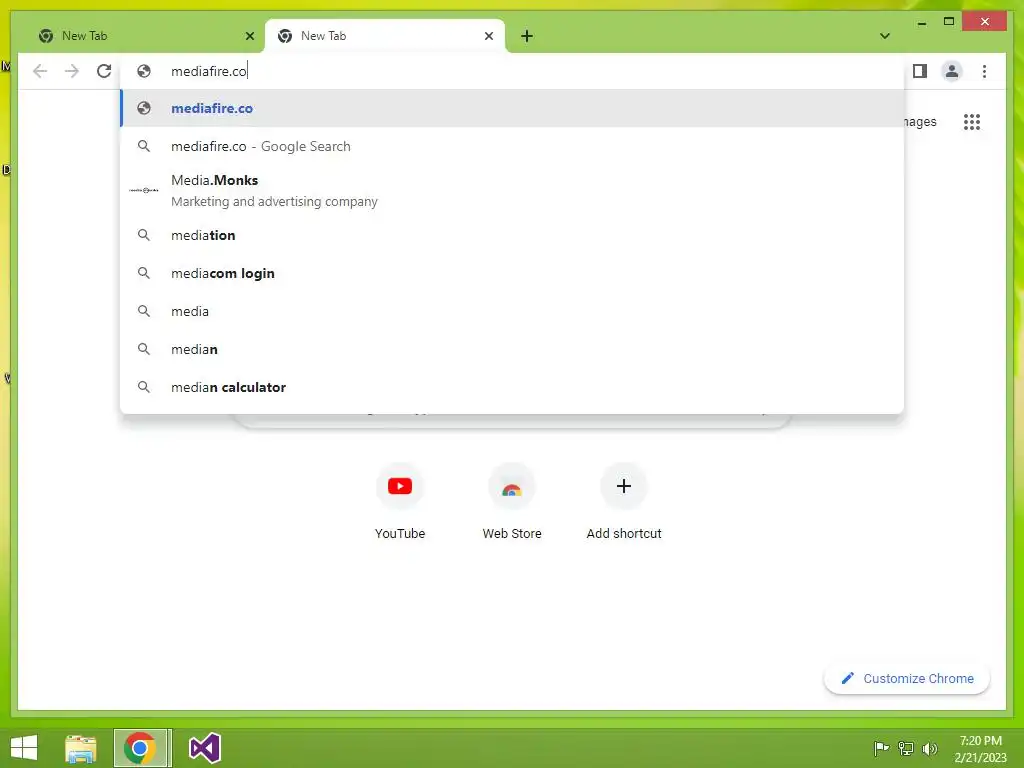
Task: Open a new tab with plus button
Action: tap(527, 36)
